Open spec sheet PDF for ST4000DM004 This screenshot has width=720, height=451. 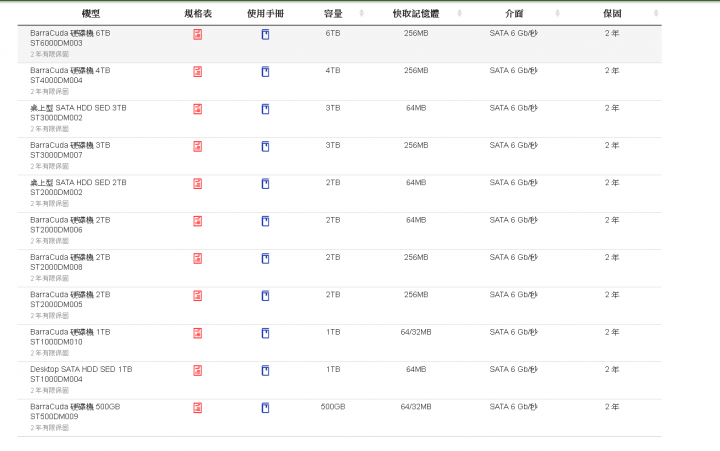[x=197, y=72]
